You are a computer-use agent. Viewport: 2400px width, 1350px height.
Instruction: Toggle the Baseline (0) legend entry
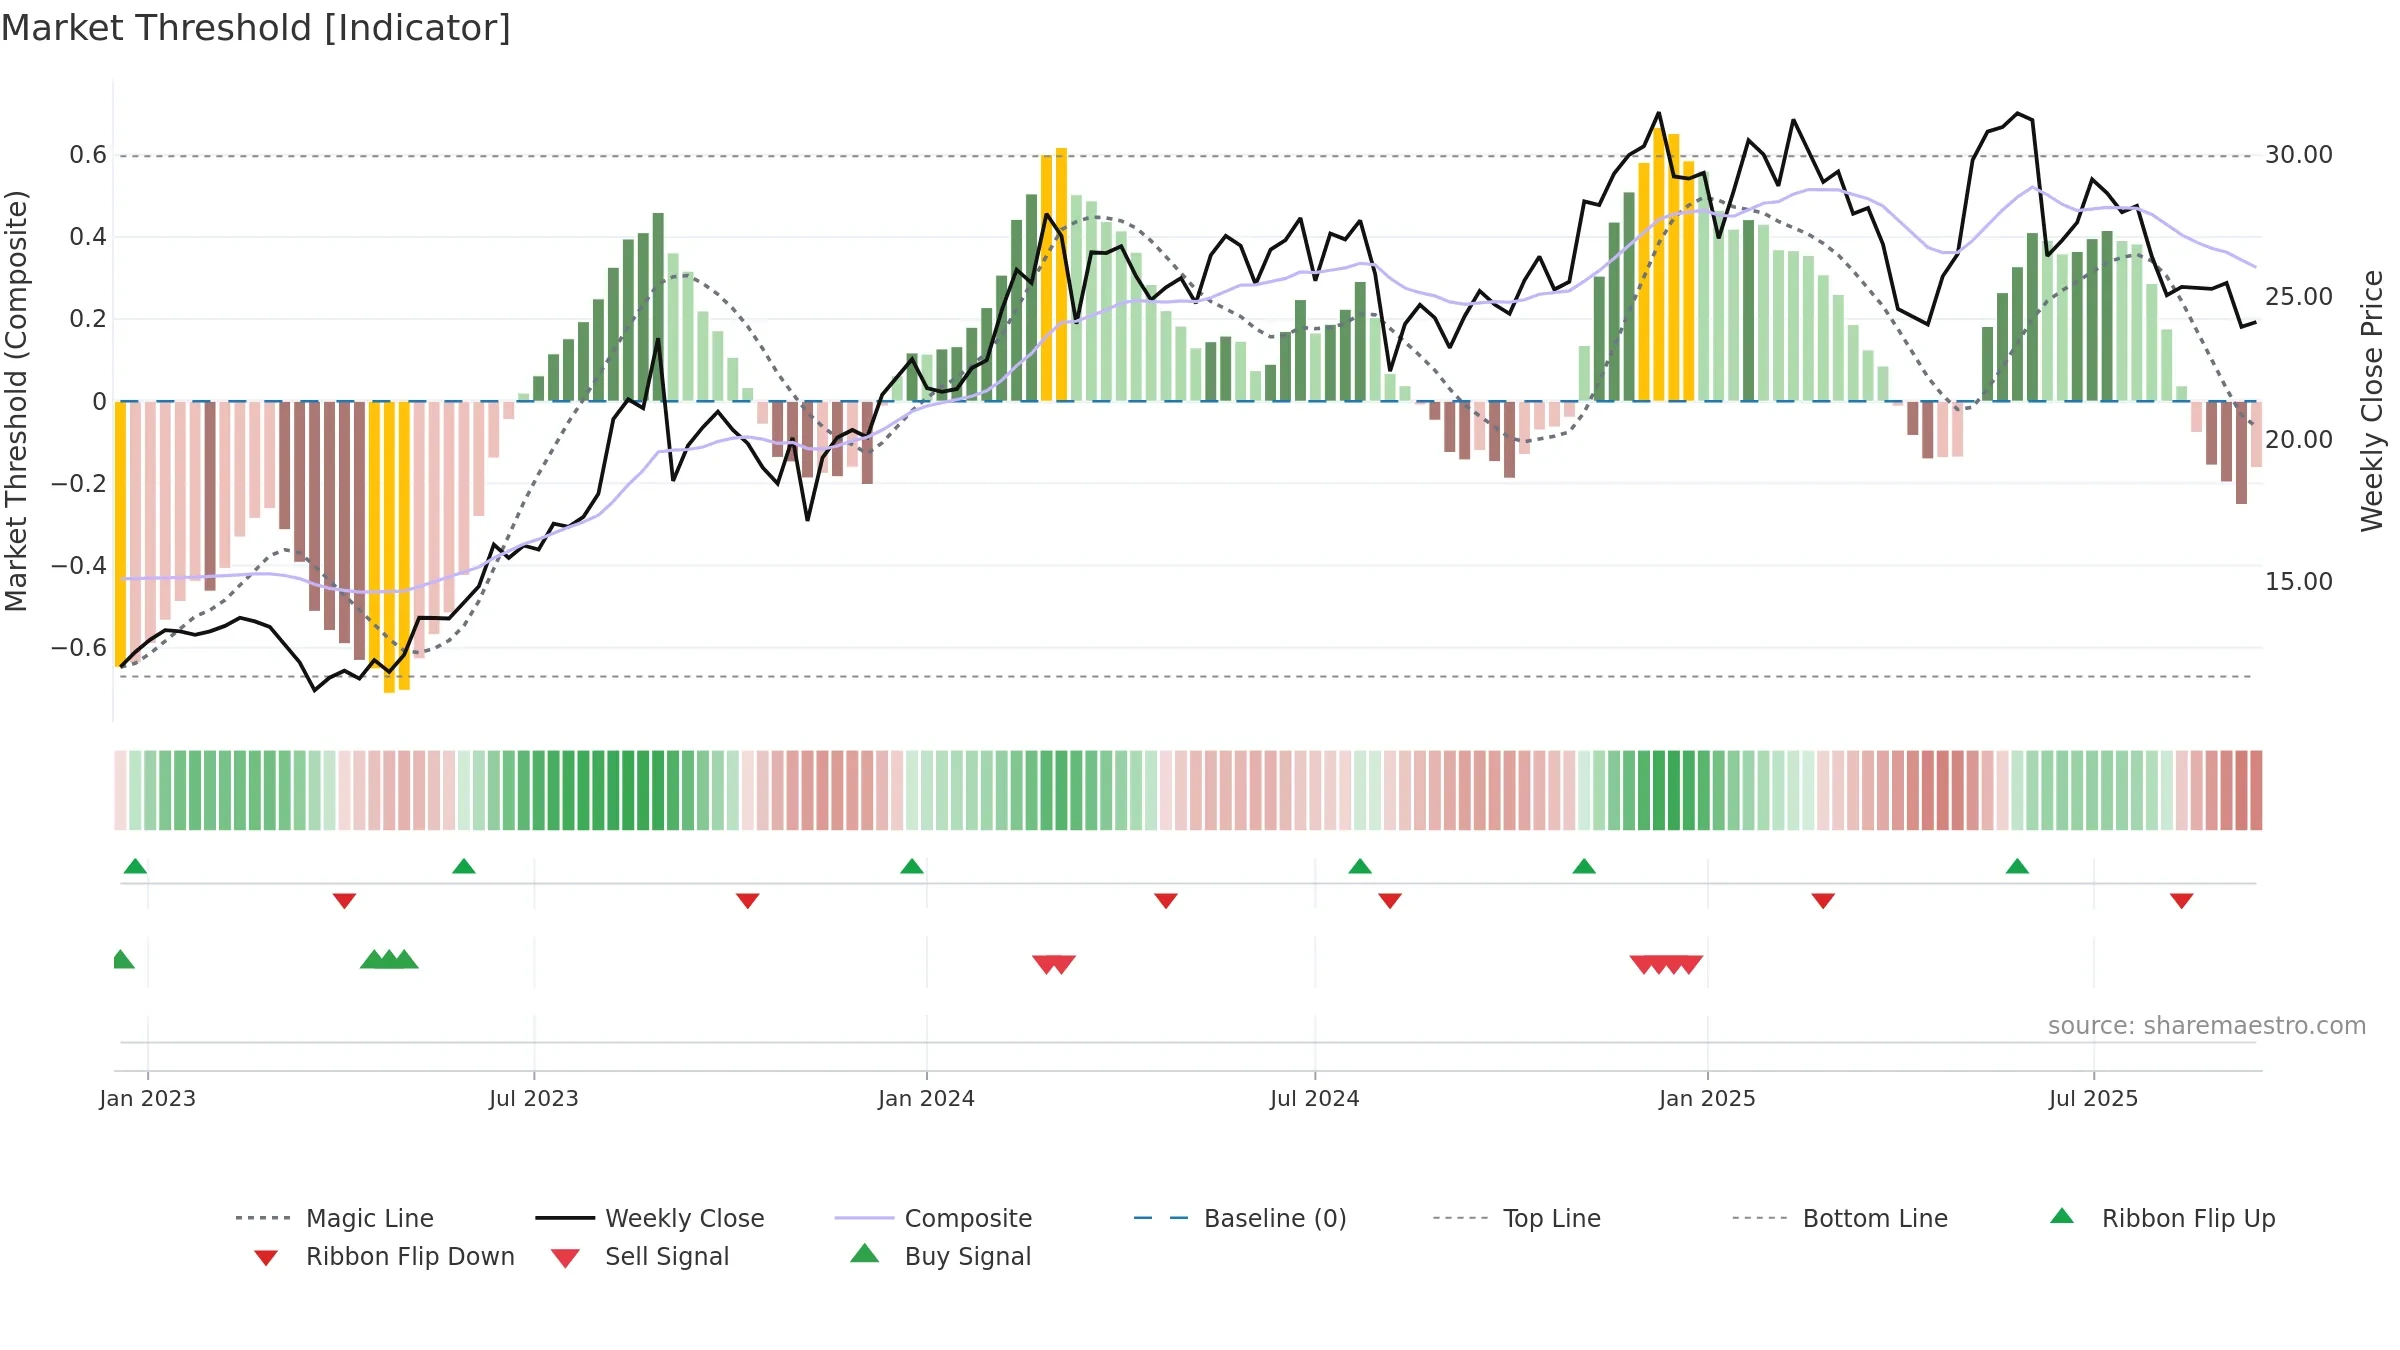coord(1240,1218)
